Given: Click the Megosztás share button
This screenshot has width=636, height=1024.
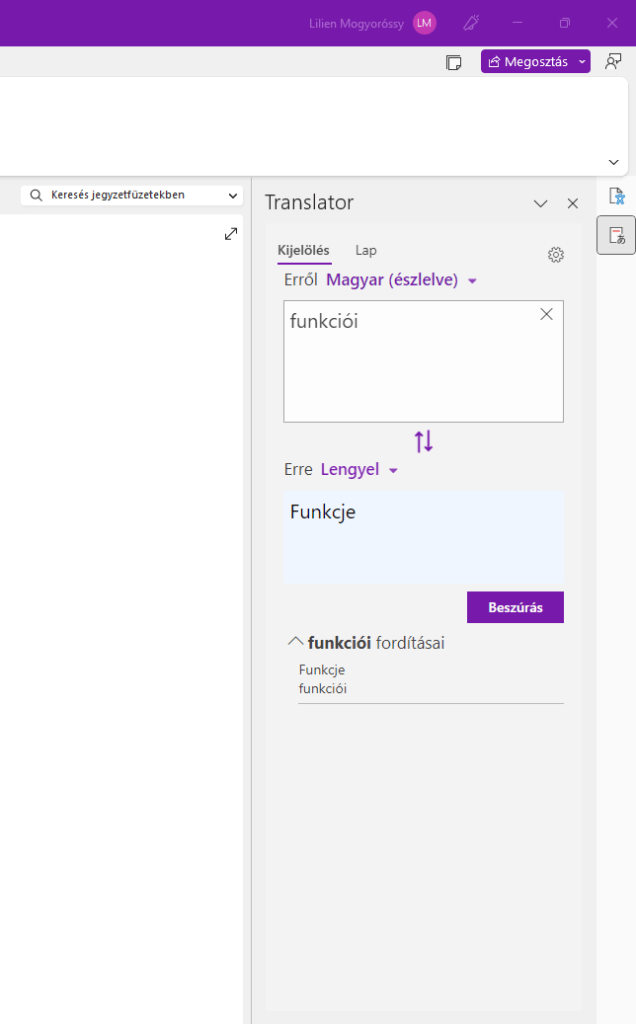Looking at the screenshot, I should [x=527, y=62].
